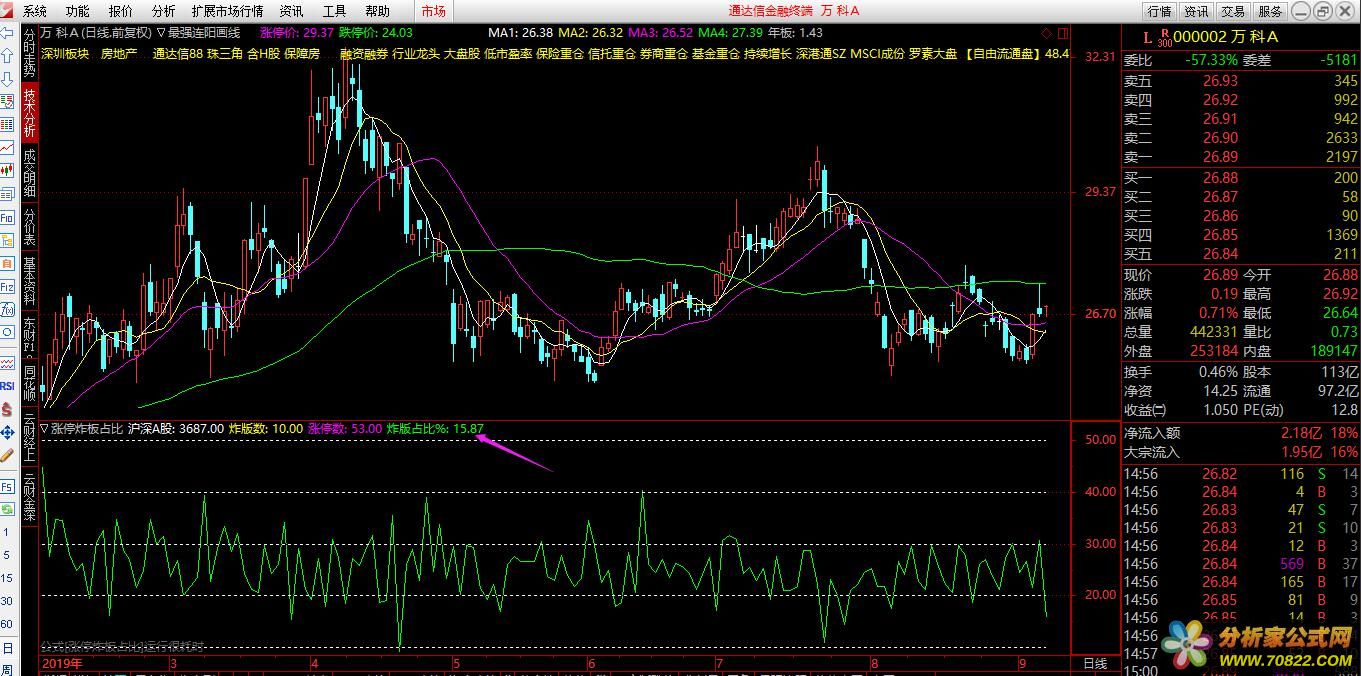1361x676 pixels.
Task: Click the 房地产 sector tag
Action: (x=119, y=54)
